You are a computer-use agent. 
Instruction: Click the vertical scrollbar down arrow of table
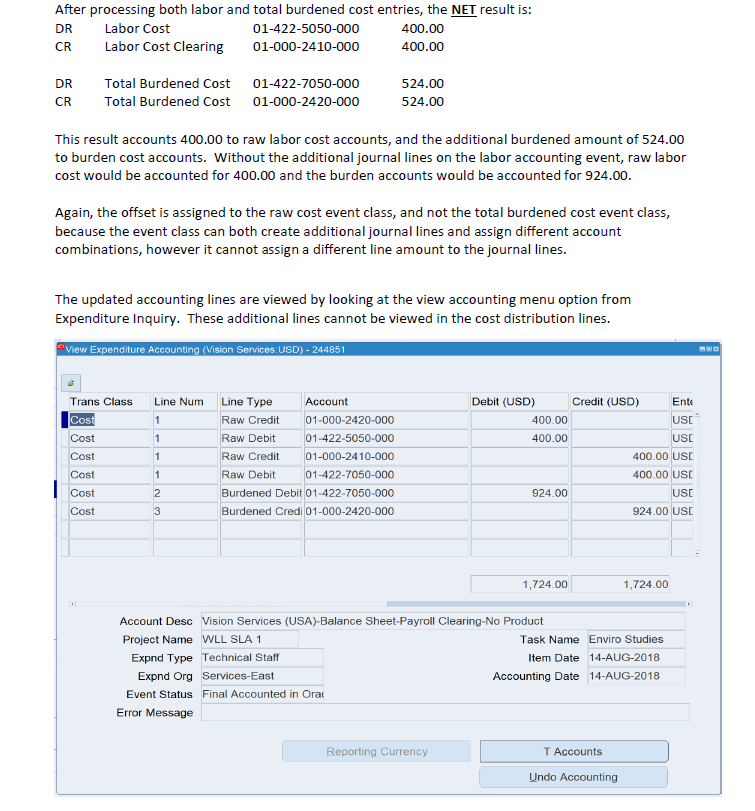click(697, 553)
